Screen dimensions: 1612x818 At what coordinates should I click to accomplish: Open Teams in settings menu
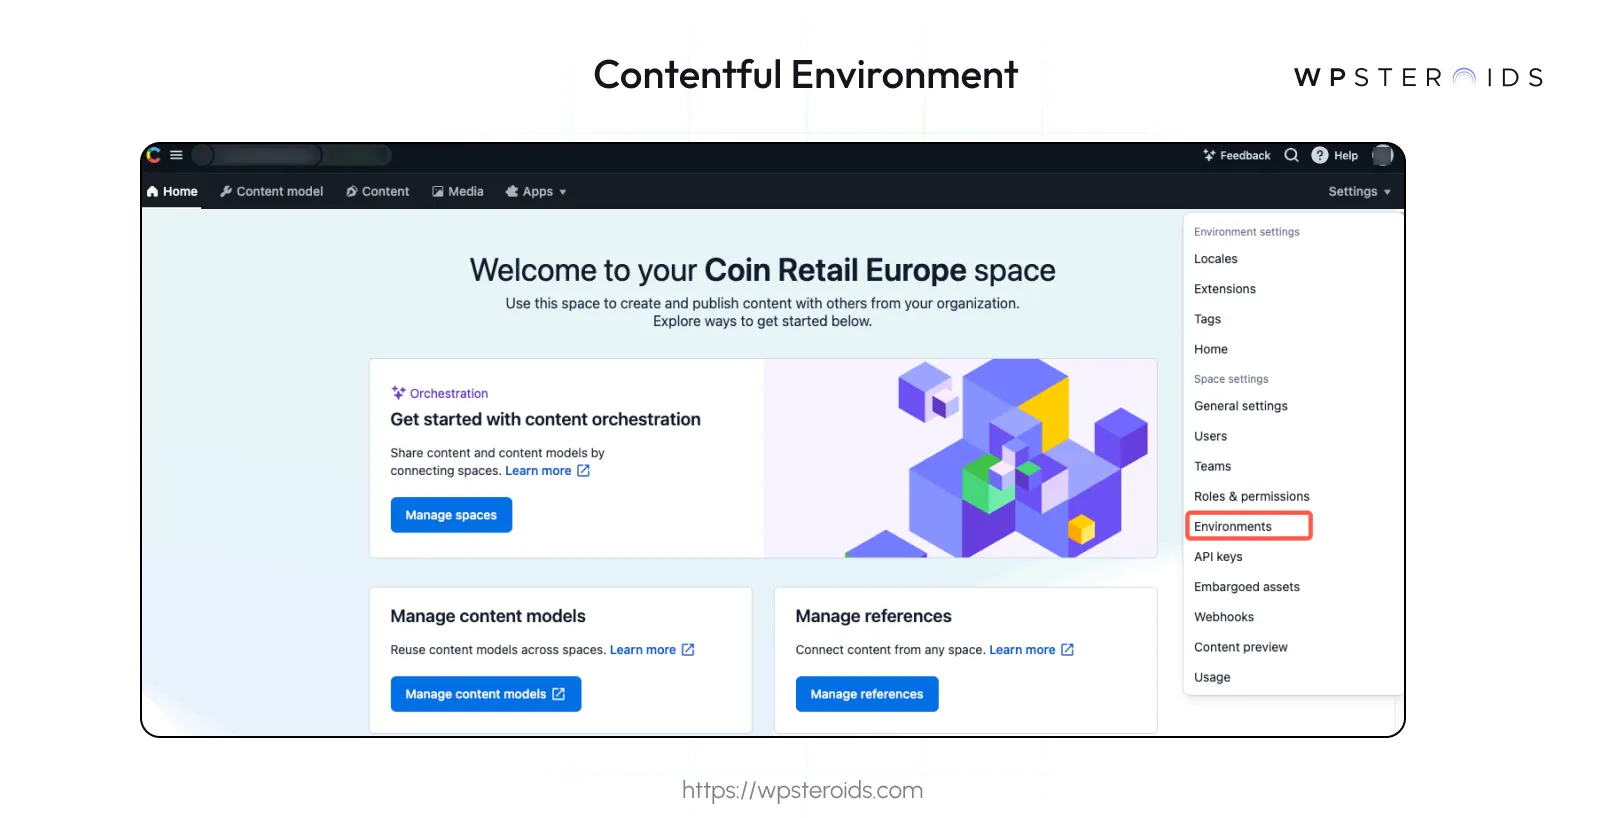pos(1212,466)
